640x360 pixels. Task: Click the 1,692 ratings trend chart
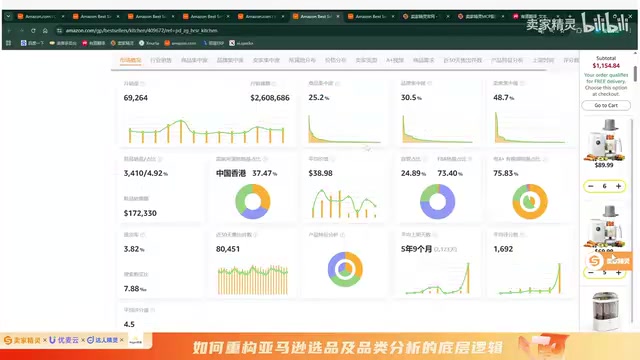click(x=530, y=278)
